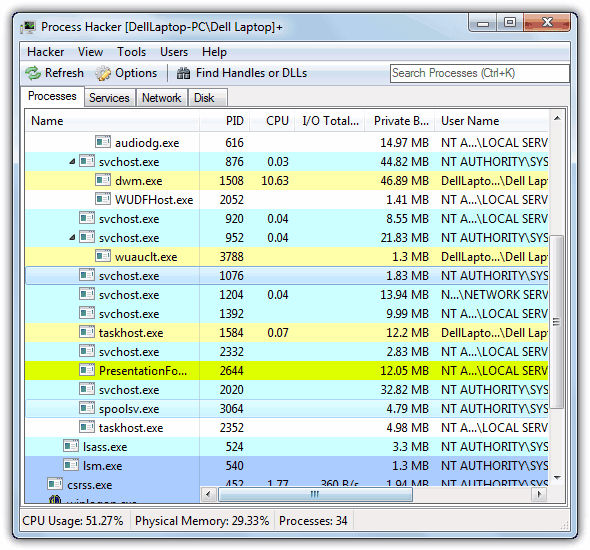This screenshot has height=550, width=590.
Task: Select the Processes tab
Action: pos(52,96)
